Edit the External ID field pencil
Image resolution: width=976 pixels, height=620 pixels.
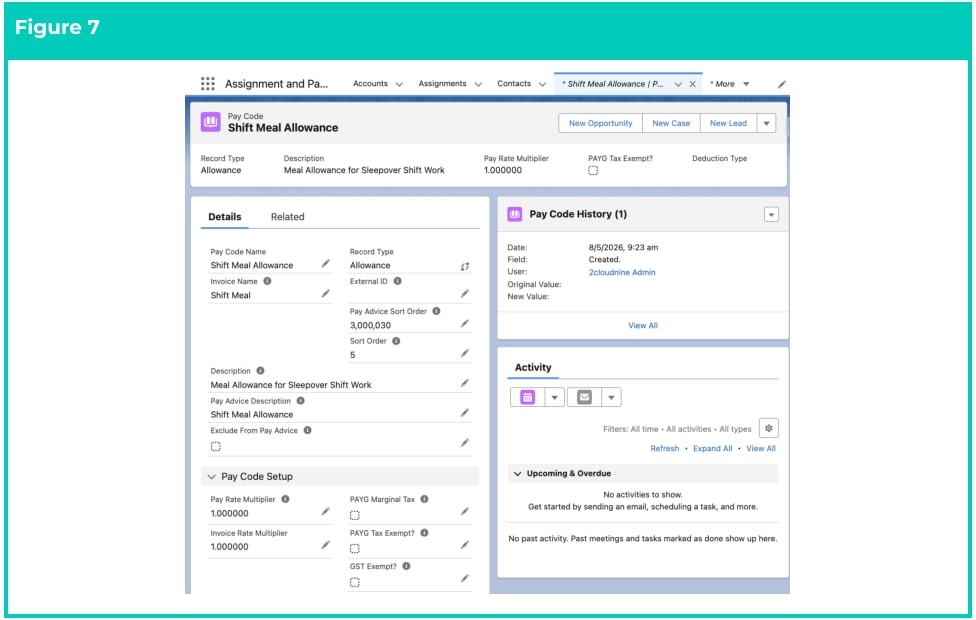pyautogui.click(x=465, y=294)
